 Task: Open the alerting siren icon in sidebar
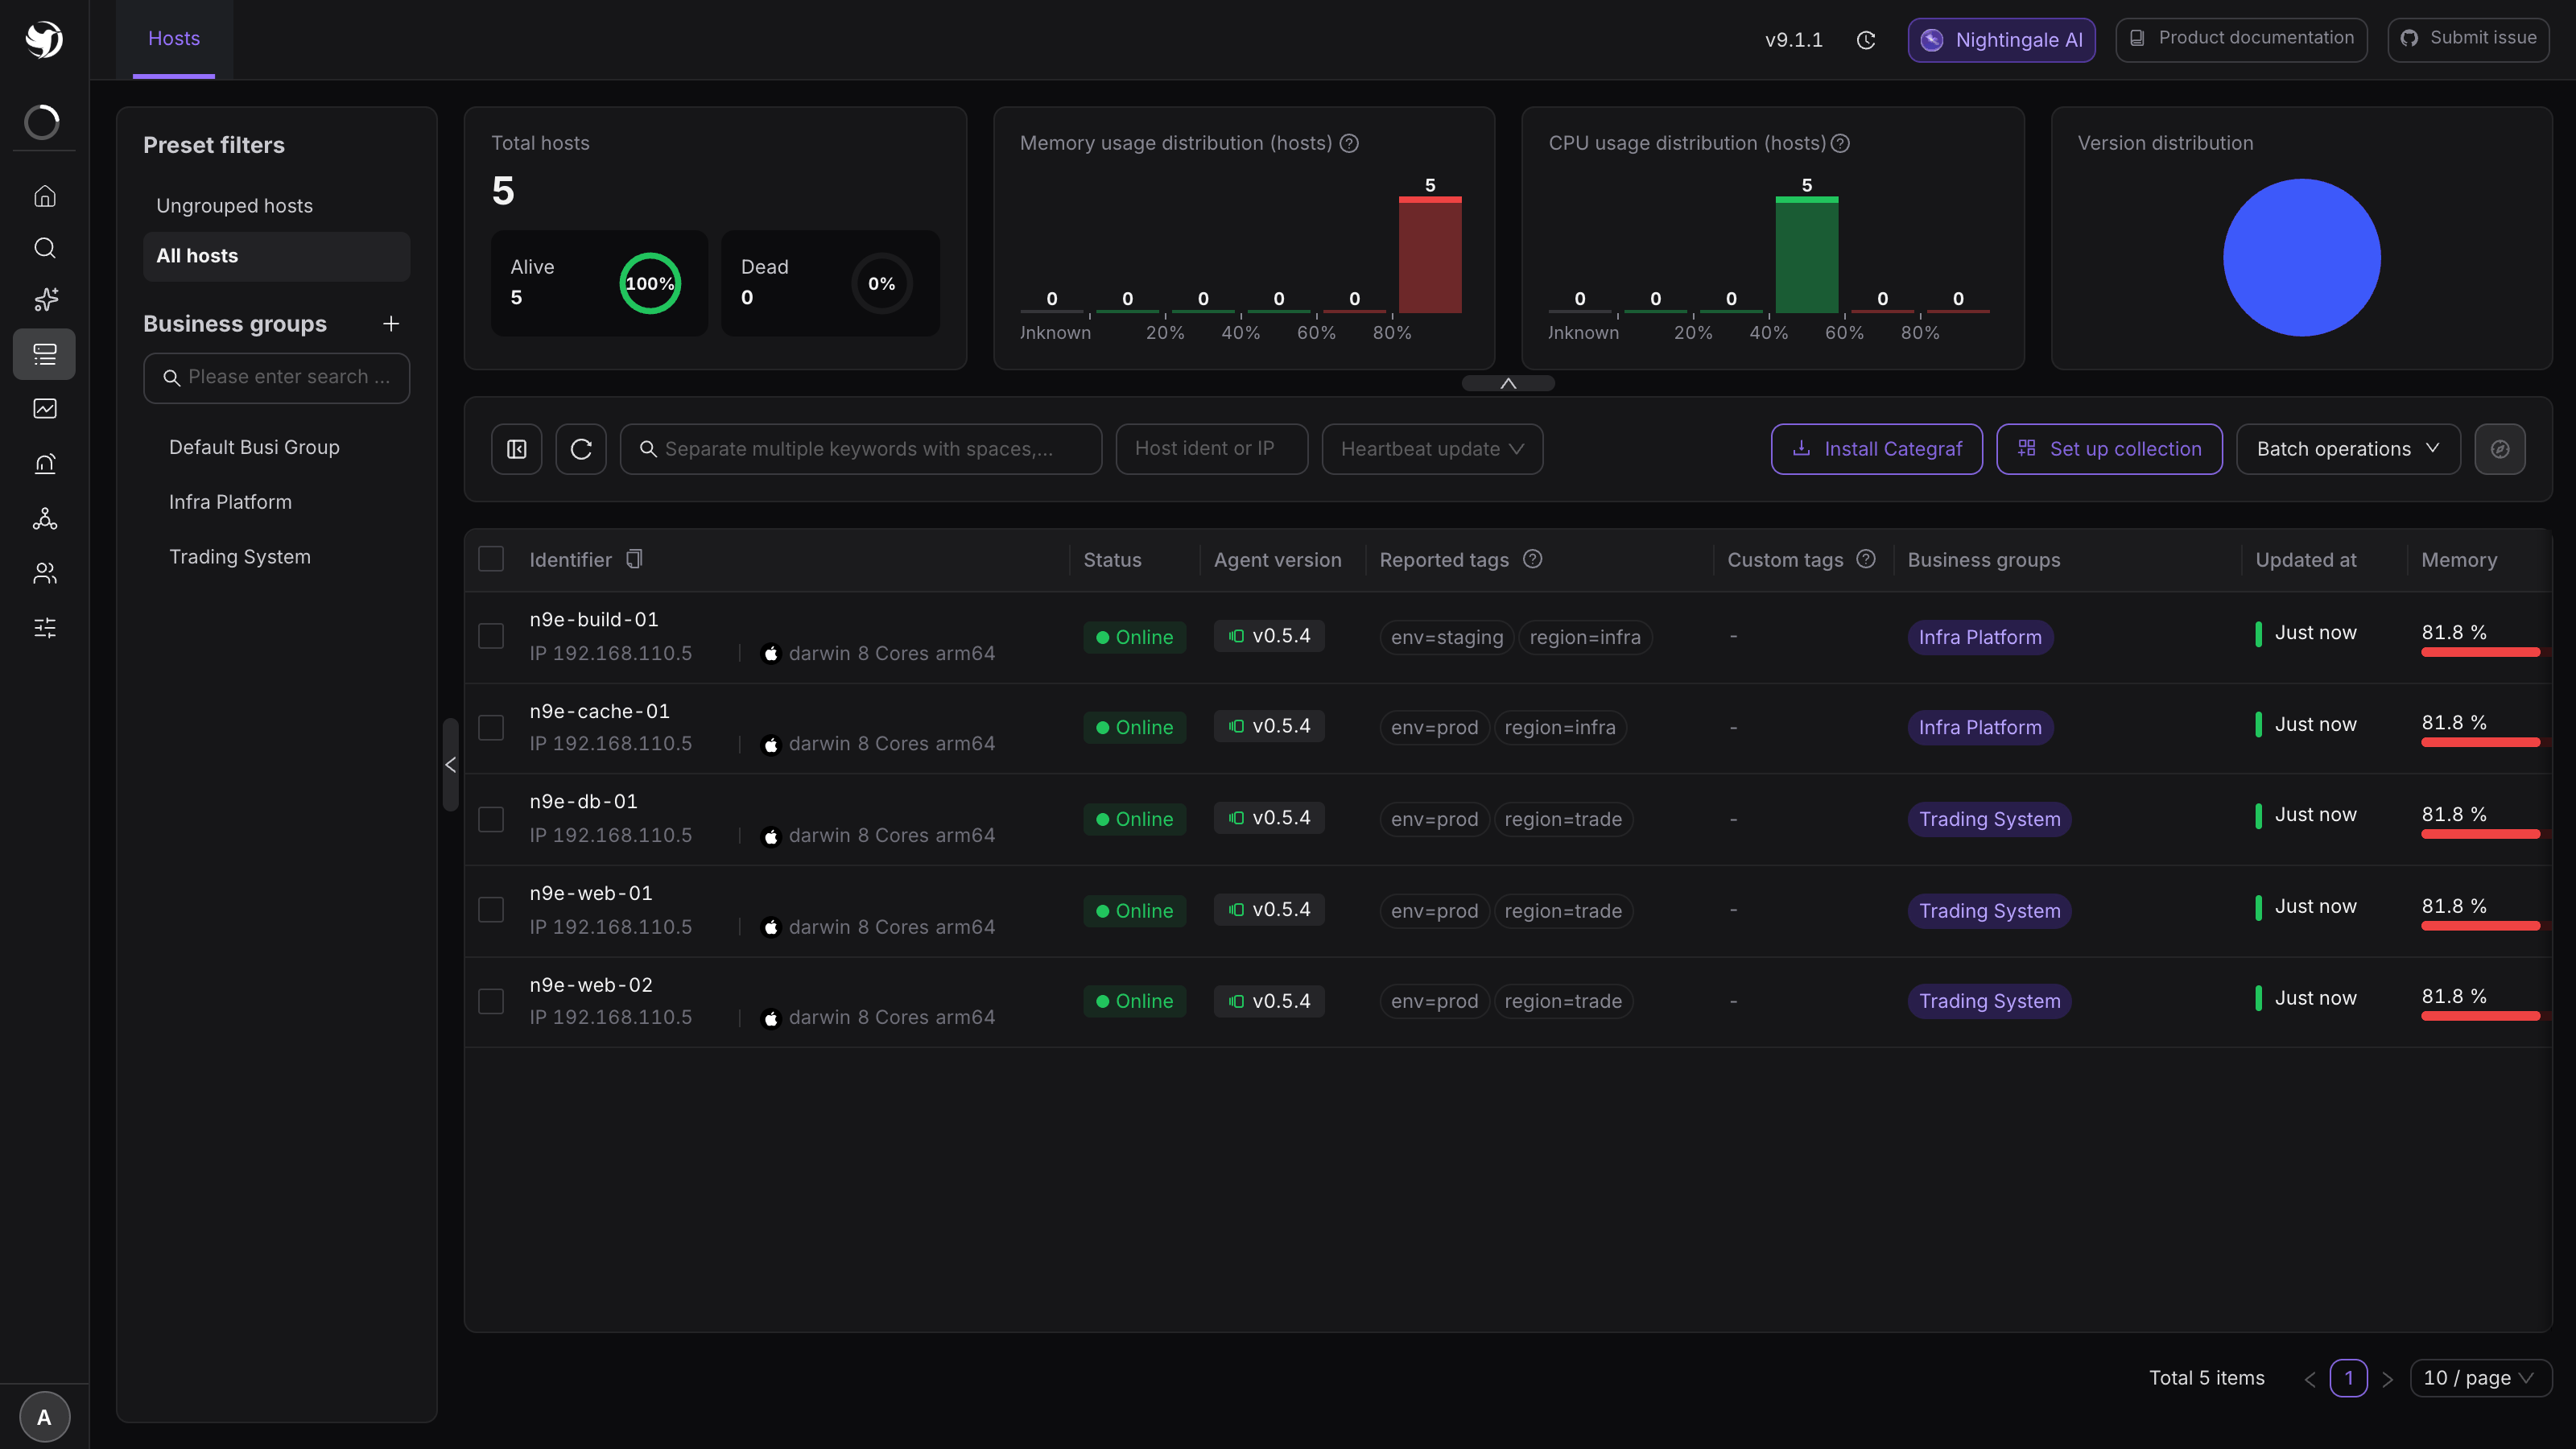tap(44, 463)
